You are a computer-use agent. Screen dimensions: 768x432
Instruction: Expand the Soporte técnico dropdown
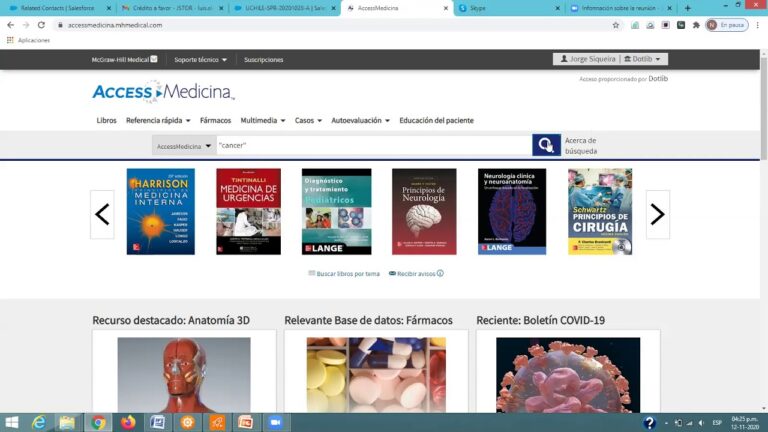coord(200,60)
